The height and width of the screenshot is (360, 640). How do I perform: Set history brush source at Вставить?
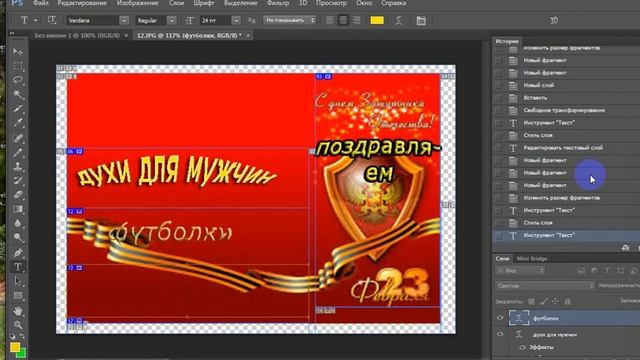pos(498,98)
